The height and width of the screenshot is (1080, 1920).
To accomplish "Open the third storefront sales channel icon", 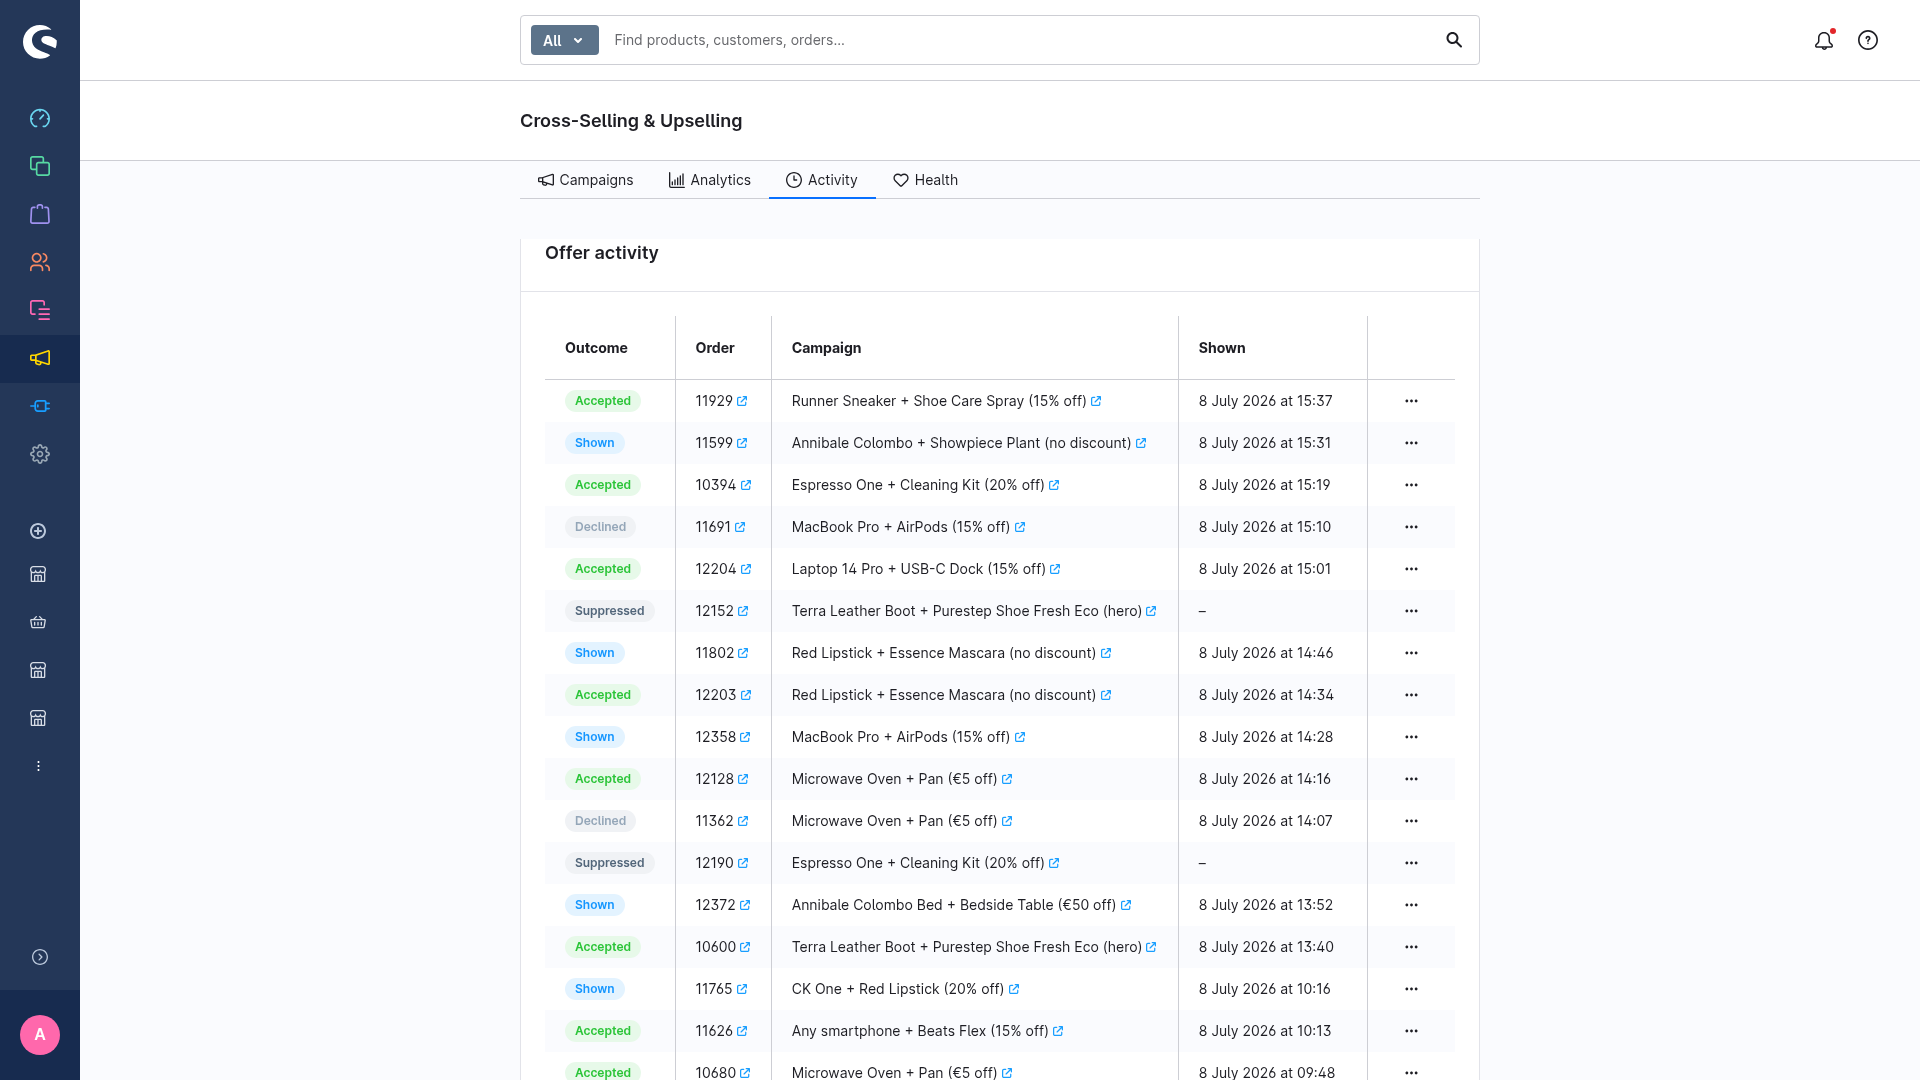I will click(x=38, y=718).
